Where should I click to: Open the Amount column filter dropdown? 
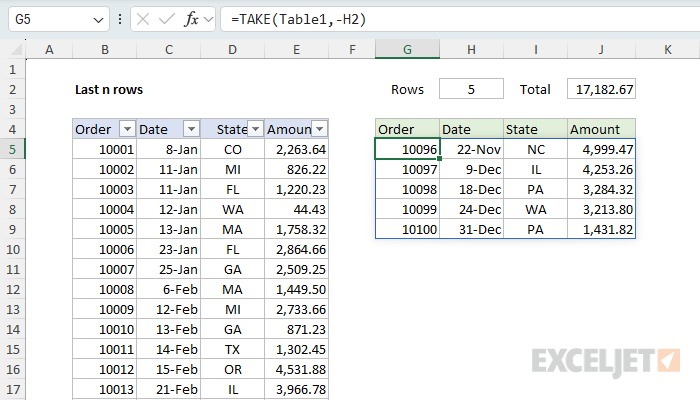(320, 129)
